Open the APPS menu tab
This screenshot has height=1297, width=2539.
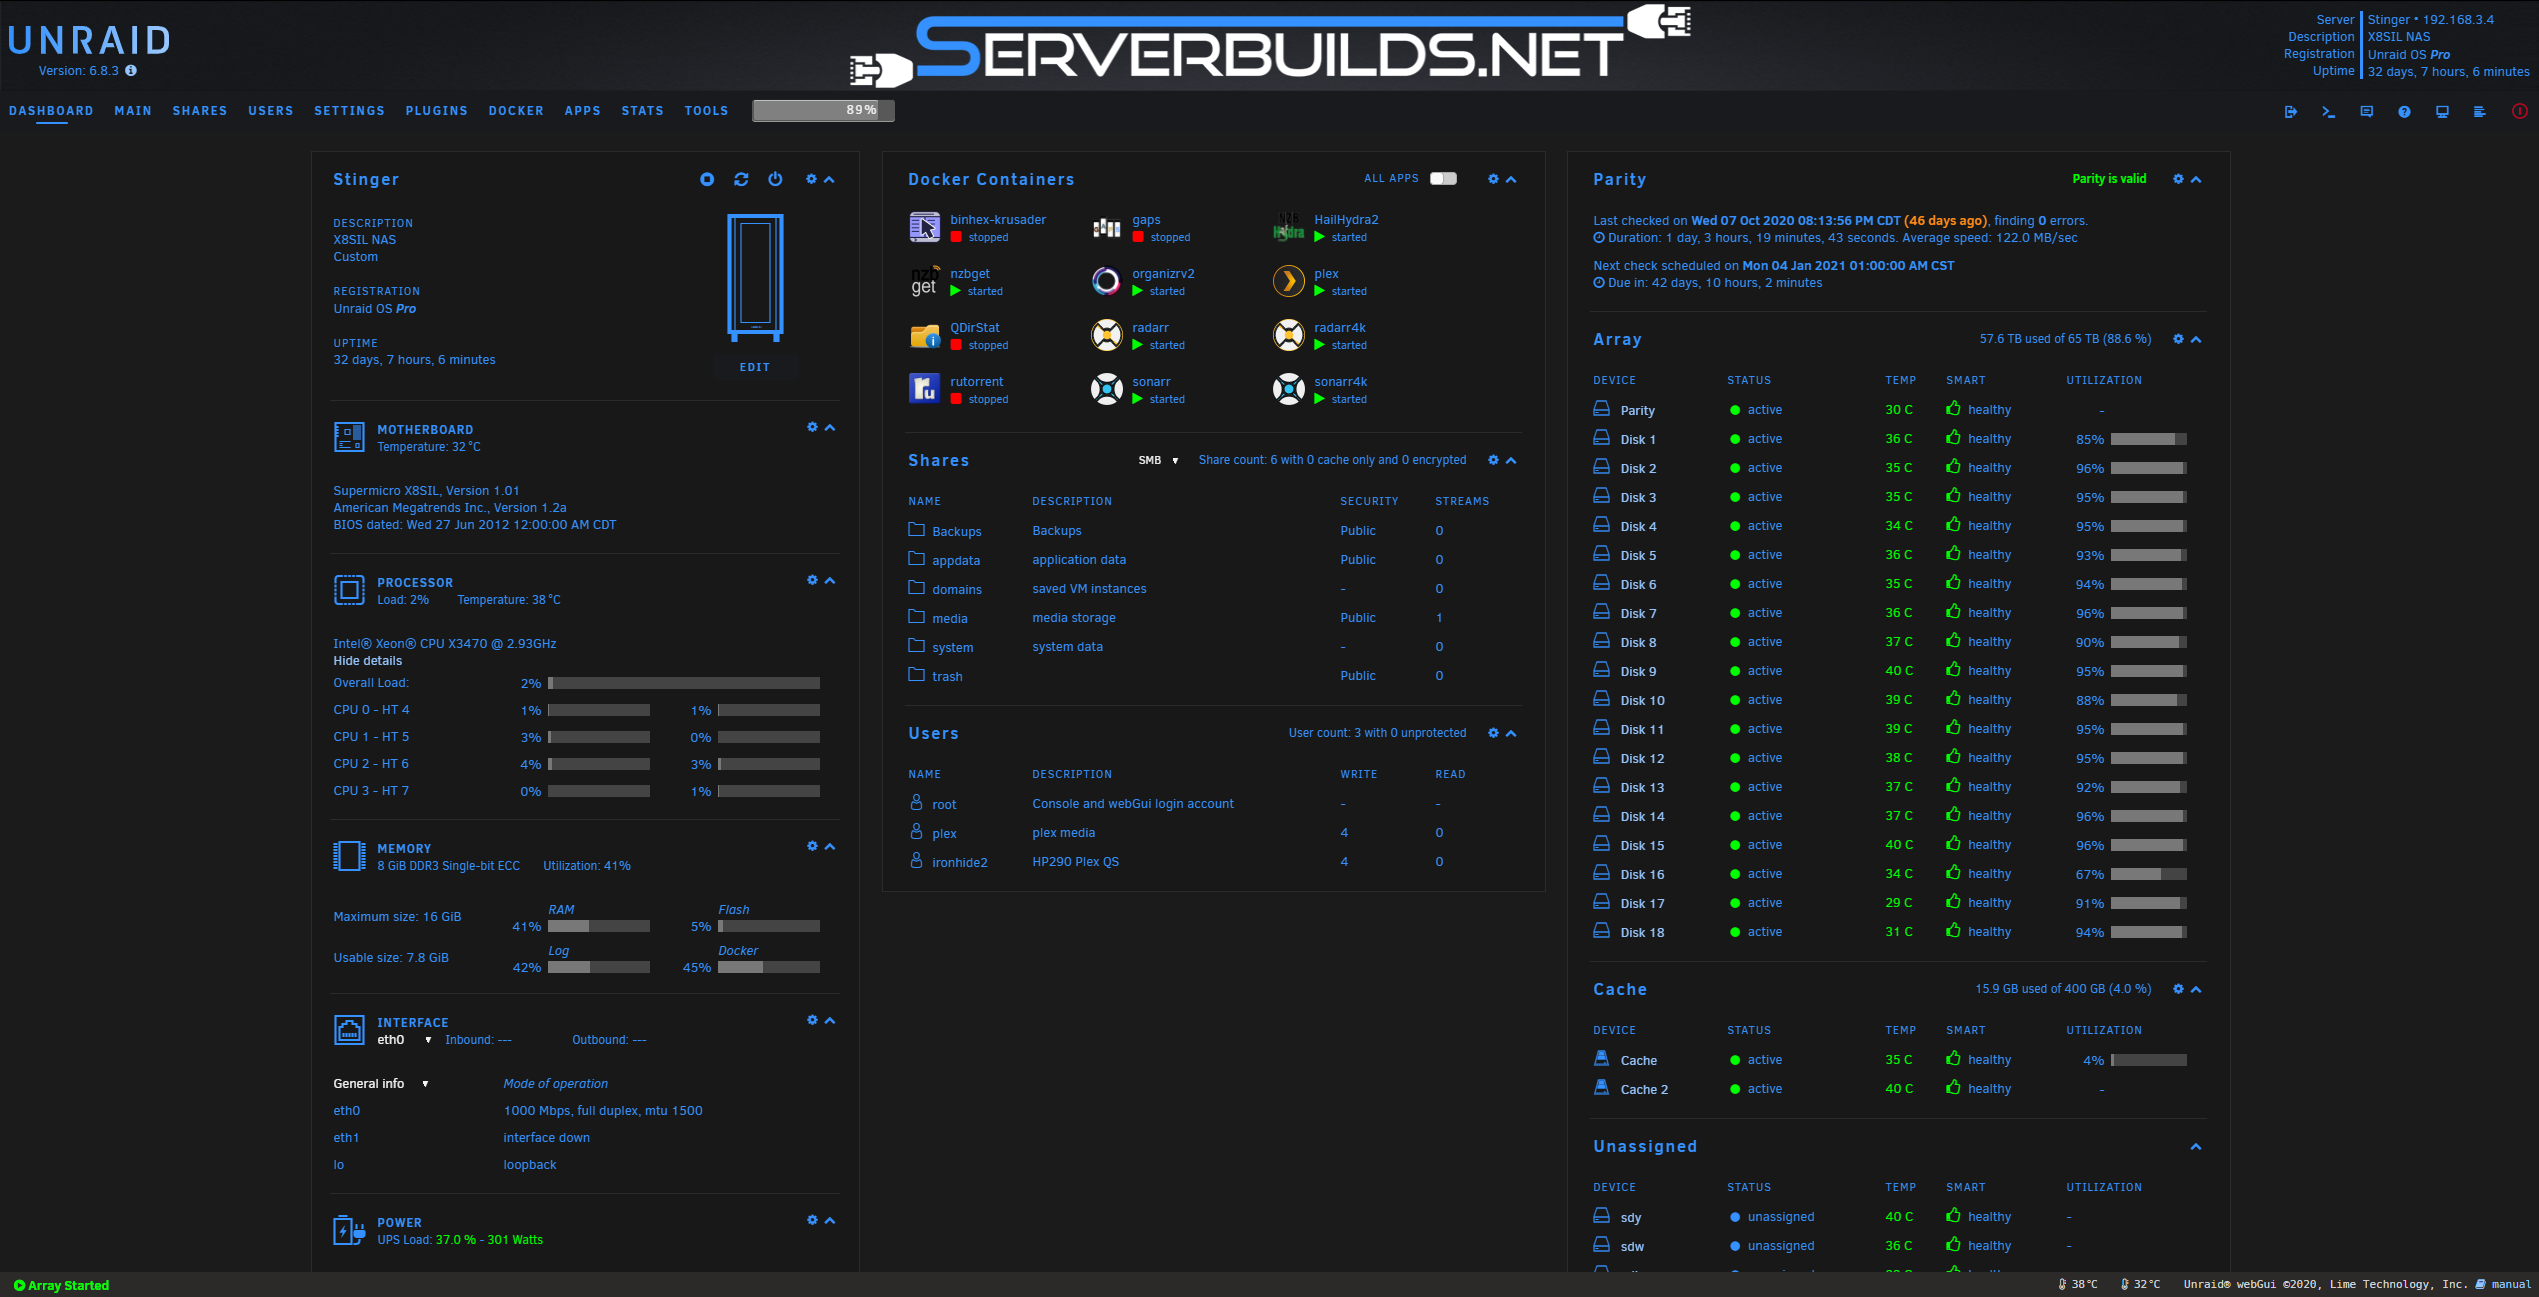(x=582, y=111)
